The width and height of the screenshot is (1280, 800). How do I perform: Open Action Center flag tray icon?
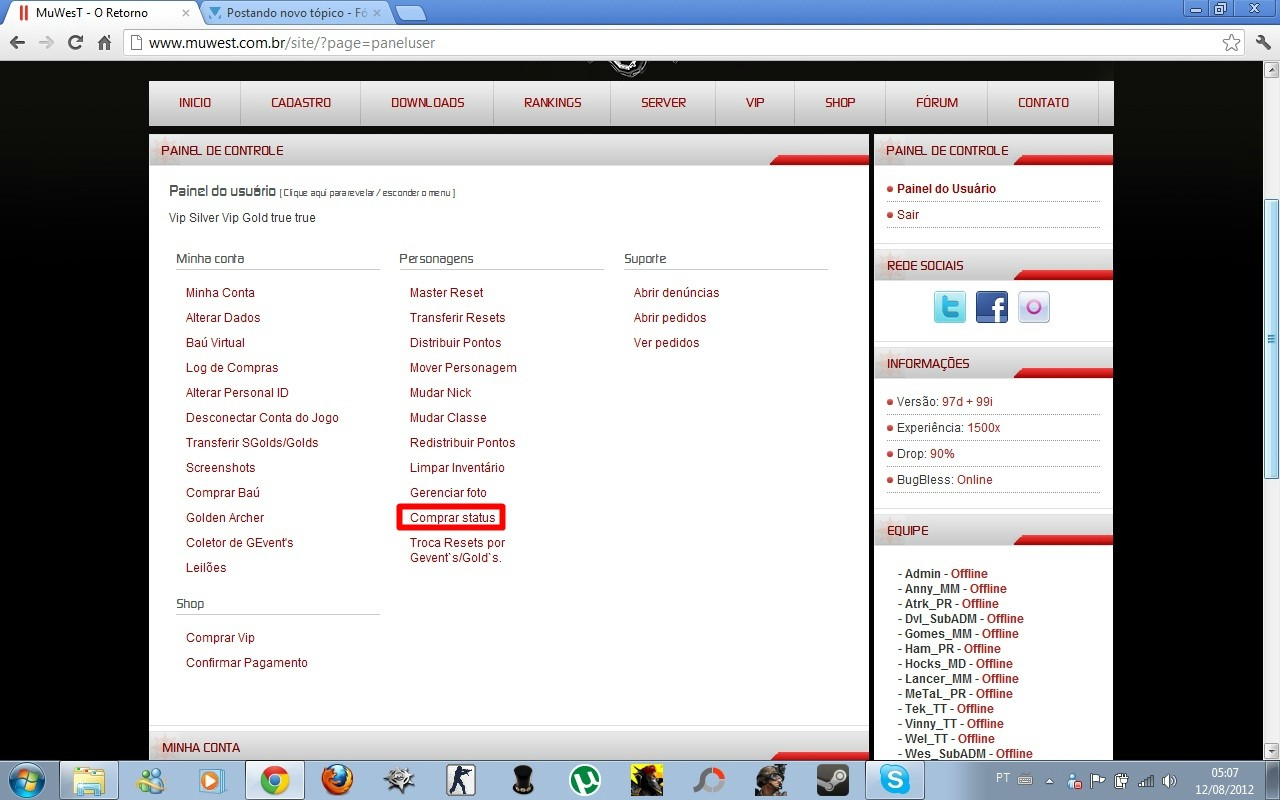click(1098, 781)
